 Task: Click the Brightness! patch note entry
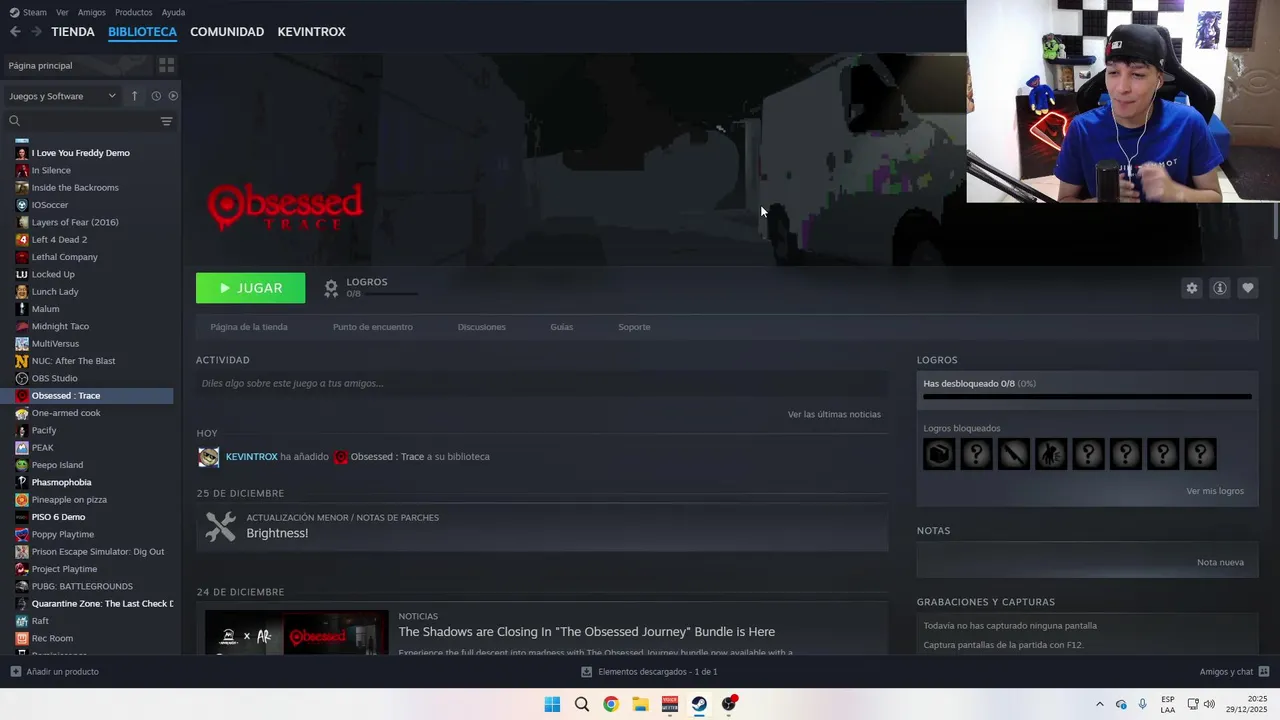[x=542, y=526]
